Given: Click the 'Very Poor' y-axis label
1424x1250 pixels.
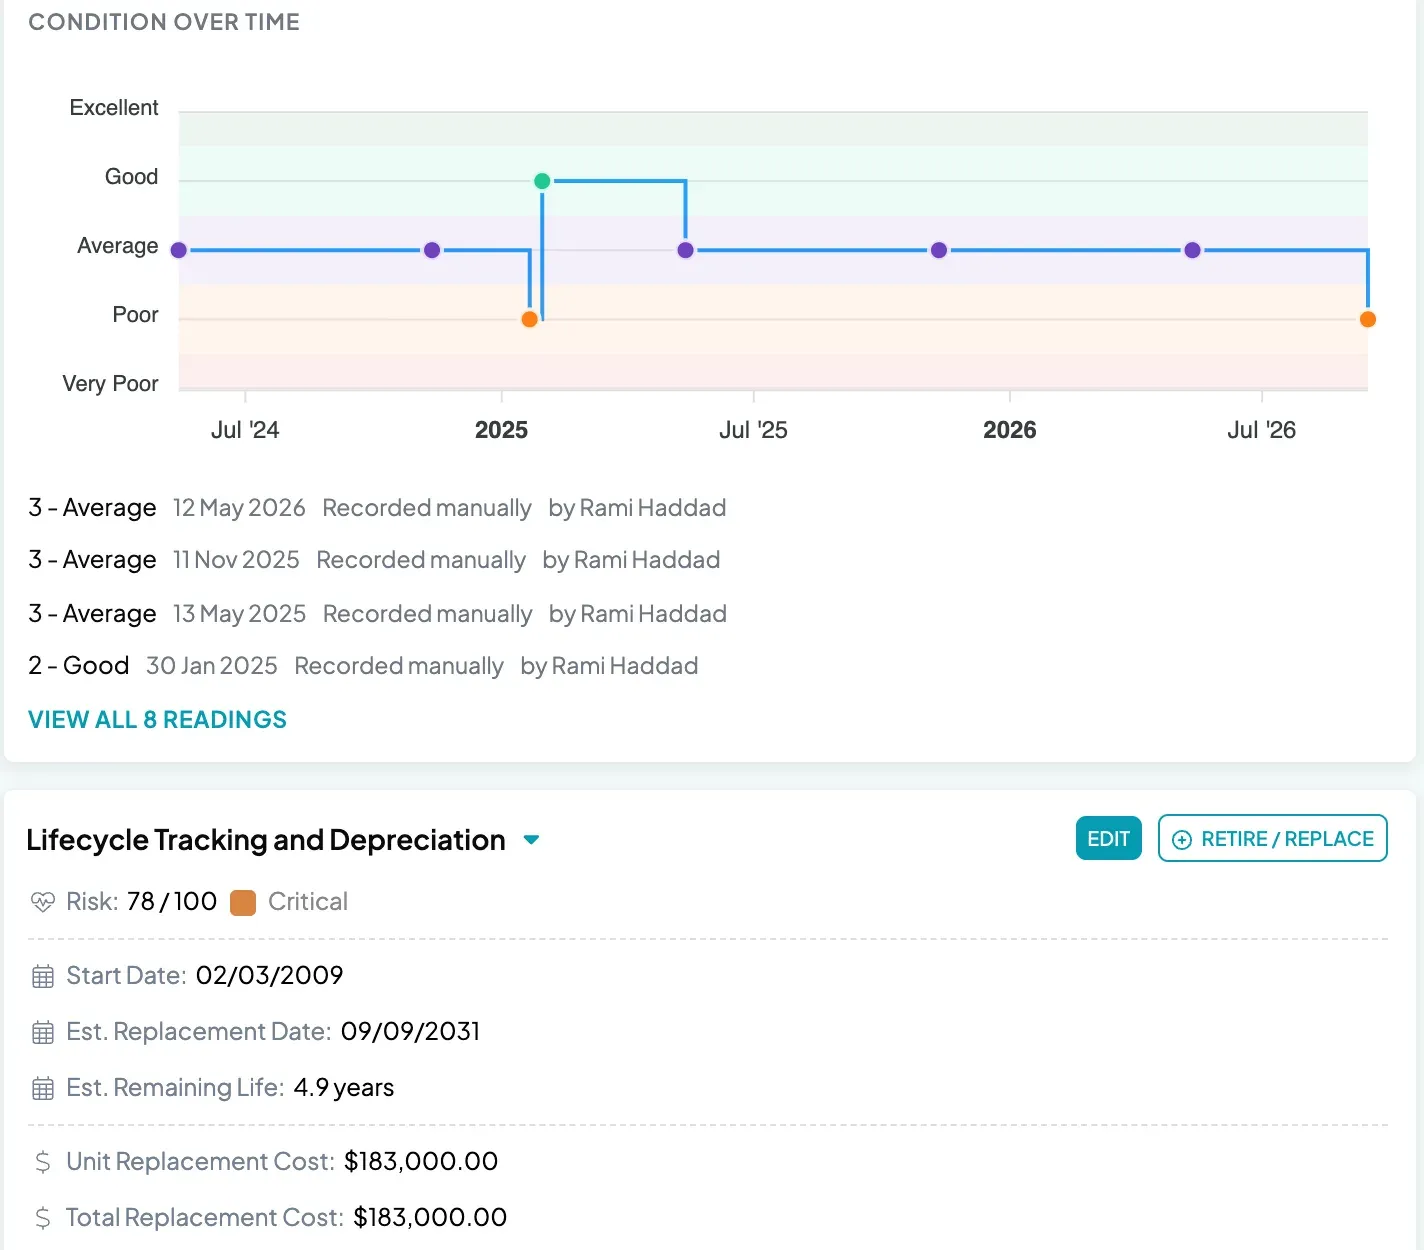Looking at the screenshot, I should click(x=110, y=384).
